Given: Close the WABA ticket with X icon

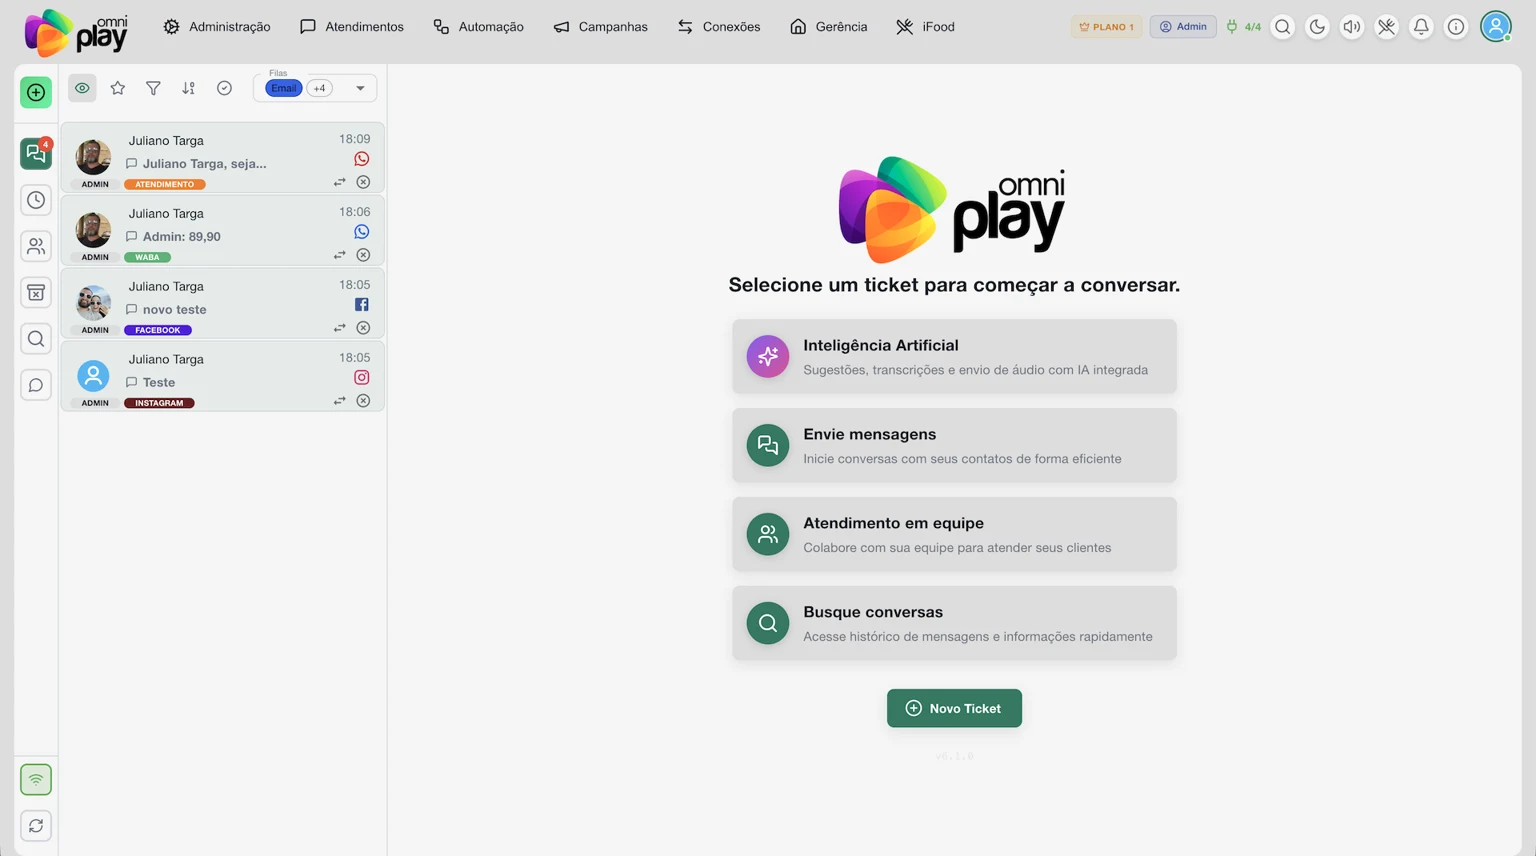Looking at the screenshot, I should point(363,255).
